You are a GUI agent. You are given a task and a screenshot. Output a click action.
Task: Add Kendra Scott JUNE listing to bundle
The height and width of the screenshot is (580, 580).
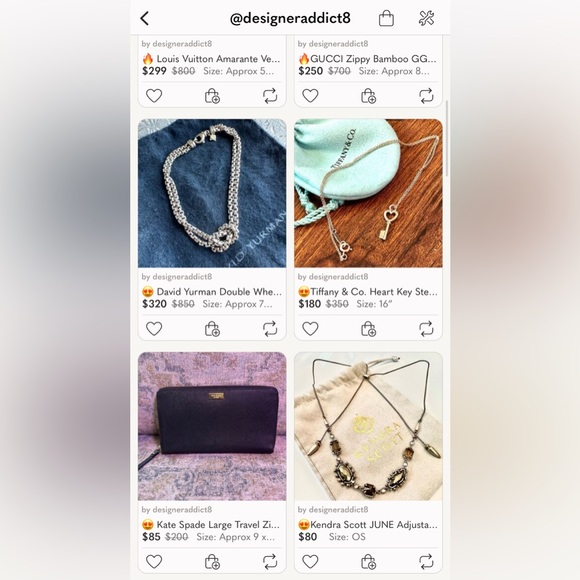point(368,562)
